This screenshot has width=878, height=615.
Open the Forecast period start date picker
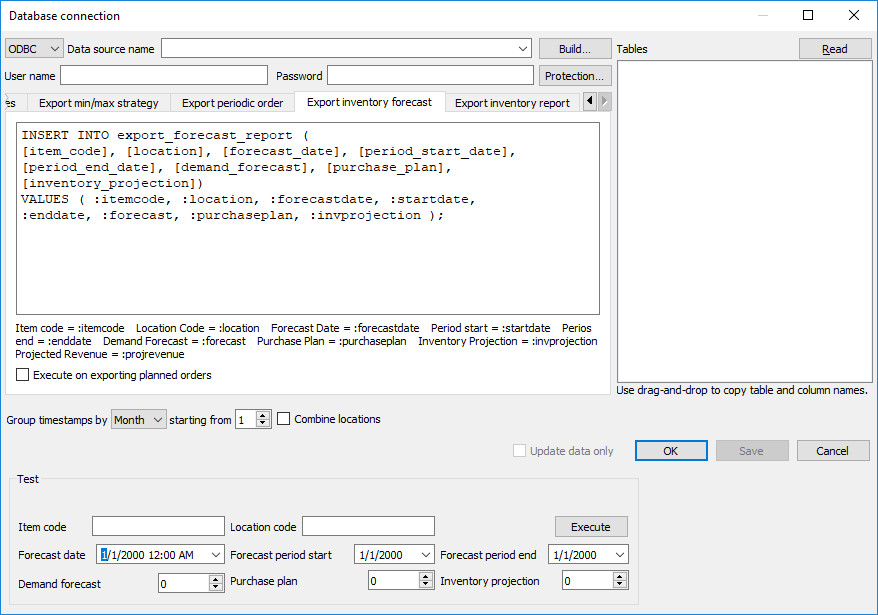click(x=426, y=555)
